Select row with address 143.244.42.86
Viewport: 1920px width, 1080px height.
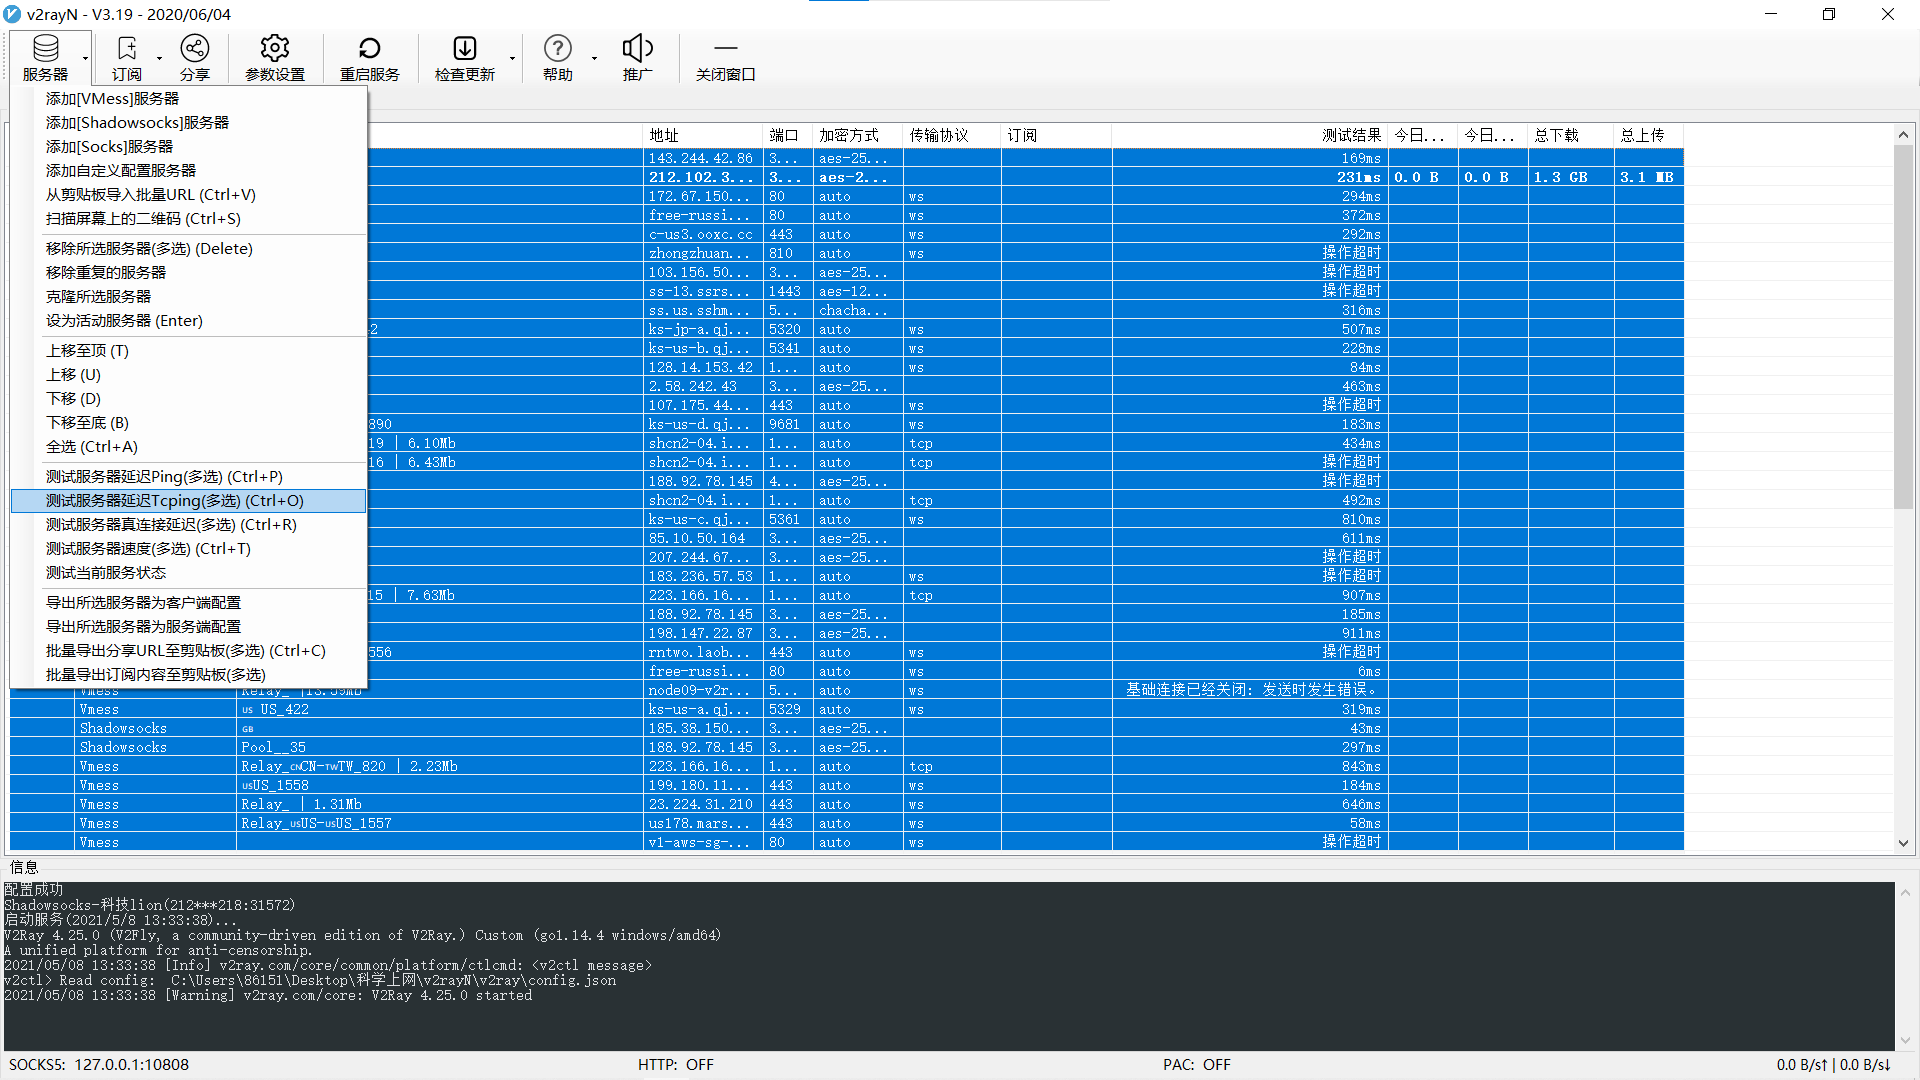pyautogui.click(x=846, y=158)
